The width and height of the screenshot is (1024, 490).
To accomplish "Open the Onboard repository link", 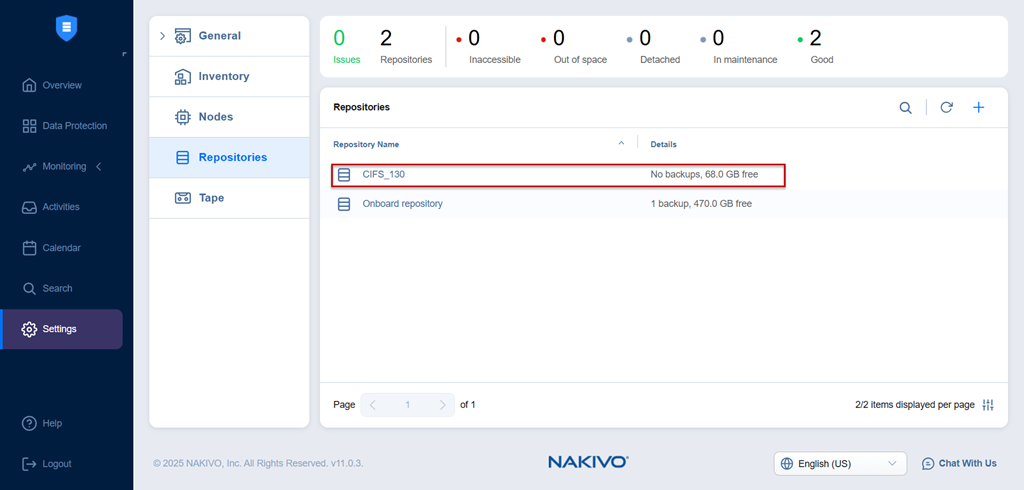I will click(x=402, y=204).
